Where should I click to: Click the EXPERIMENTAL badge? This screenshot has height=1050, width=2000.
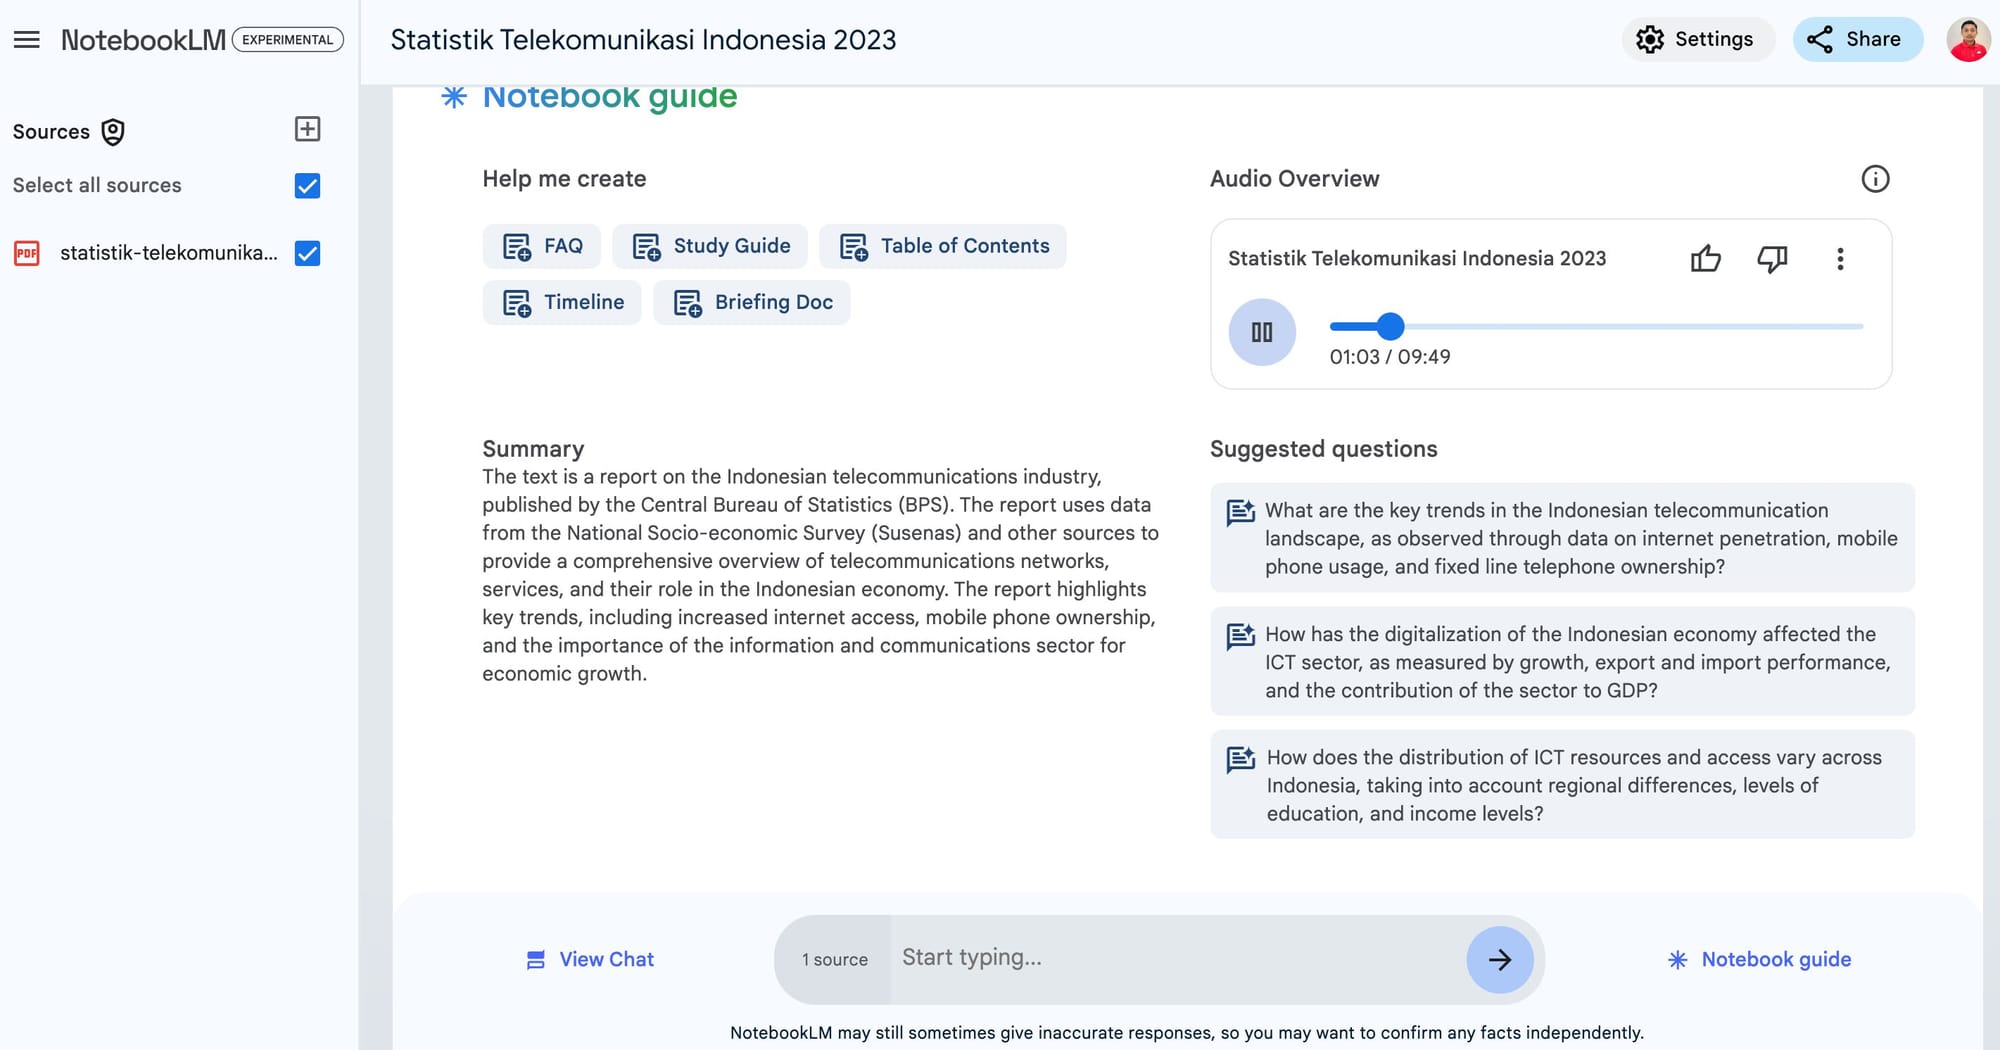tap(288, 40)
